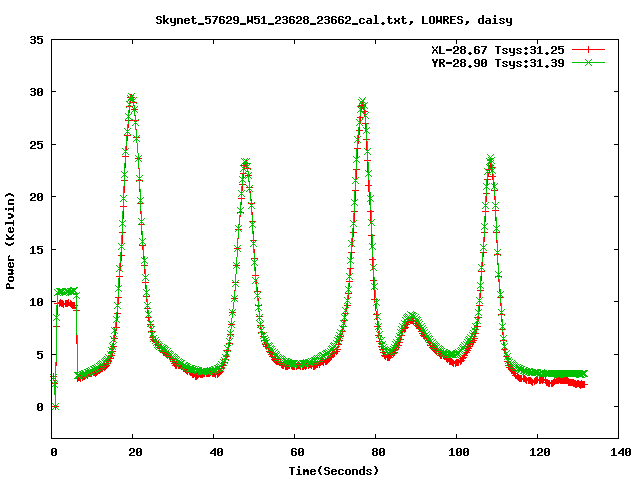Viewport: 640px width, 480px height.
Task: Click the plot title Skynet_57629_W51_23628_23662_cal.txt
Action: [333, 20]
